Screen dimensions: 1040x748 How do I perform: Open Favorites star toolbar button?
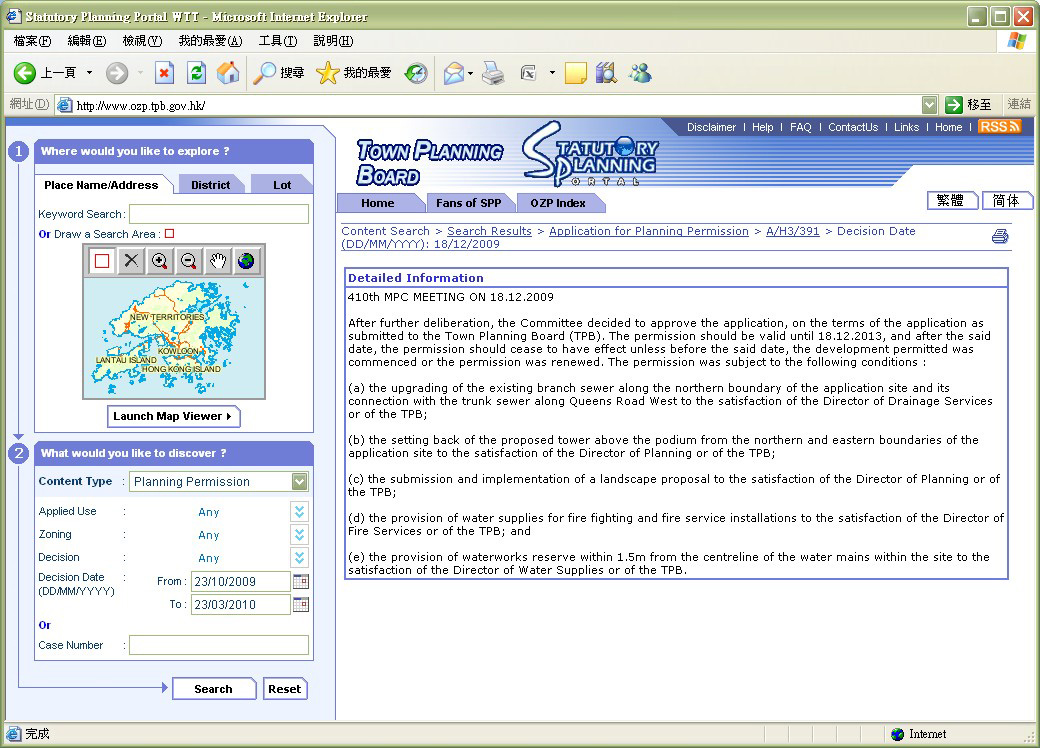pos(354,73)
